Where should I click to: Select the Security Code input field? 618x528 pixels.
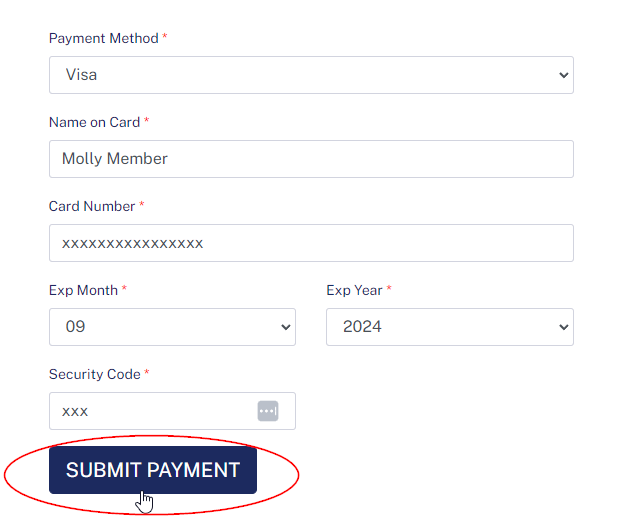150,411
